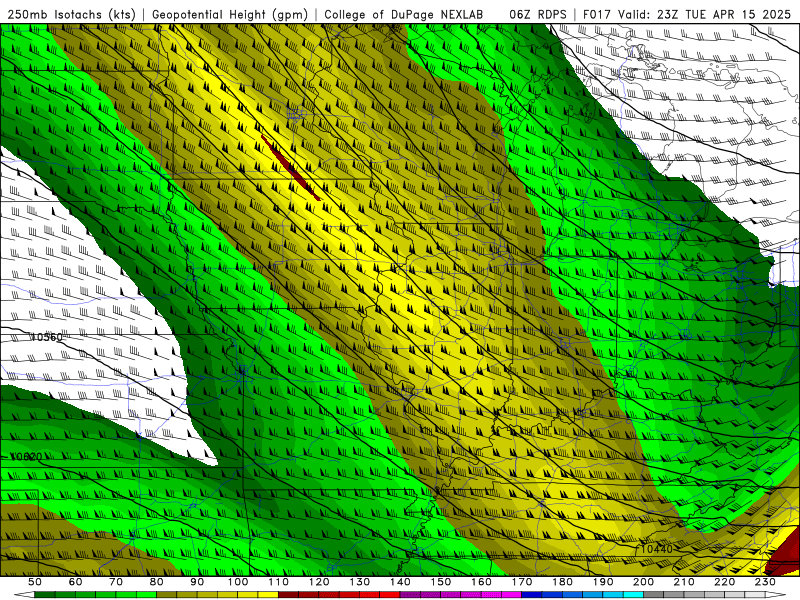800x600 pixels.
Task: Click the 10440 height contour label
Action: pyautogui.click(x=657, y=549)
